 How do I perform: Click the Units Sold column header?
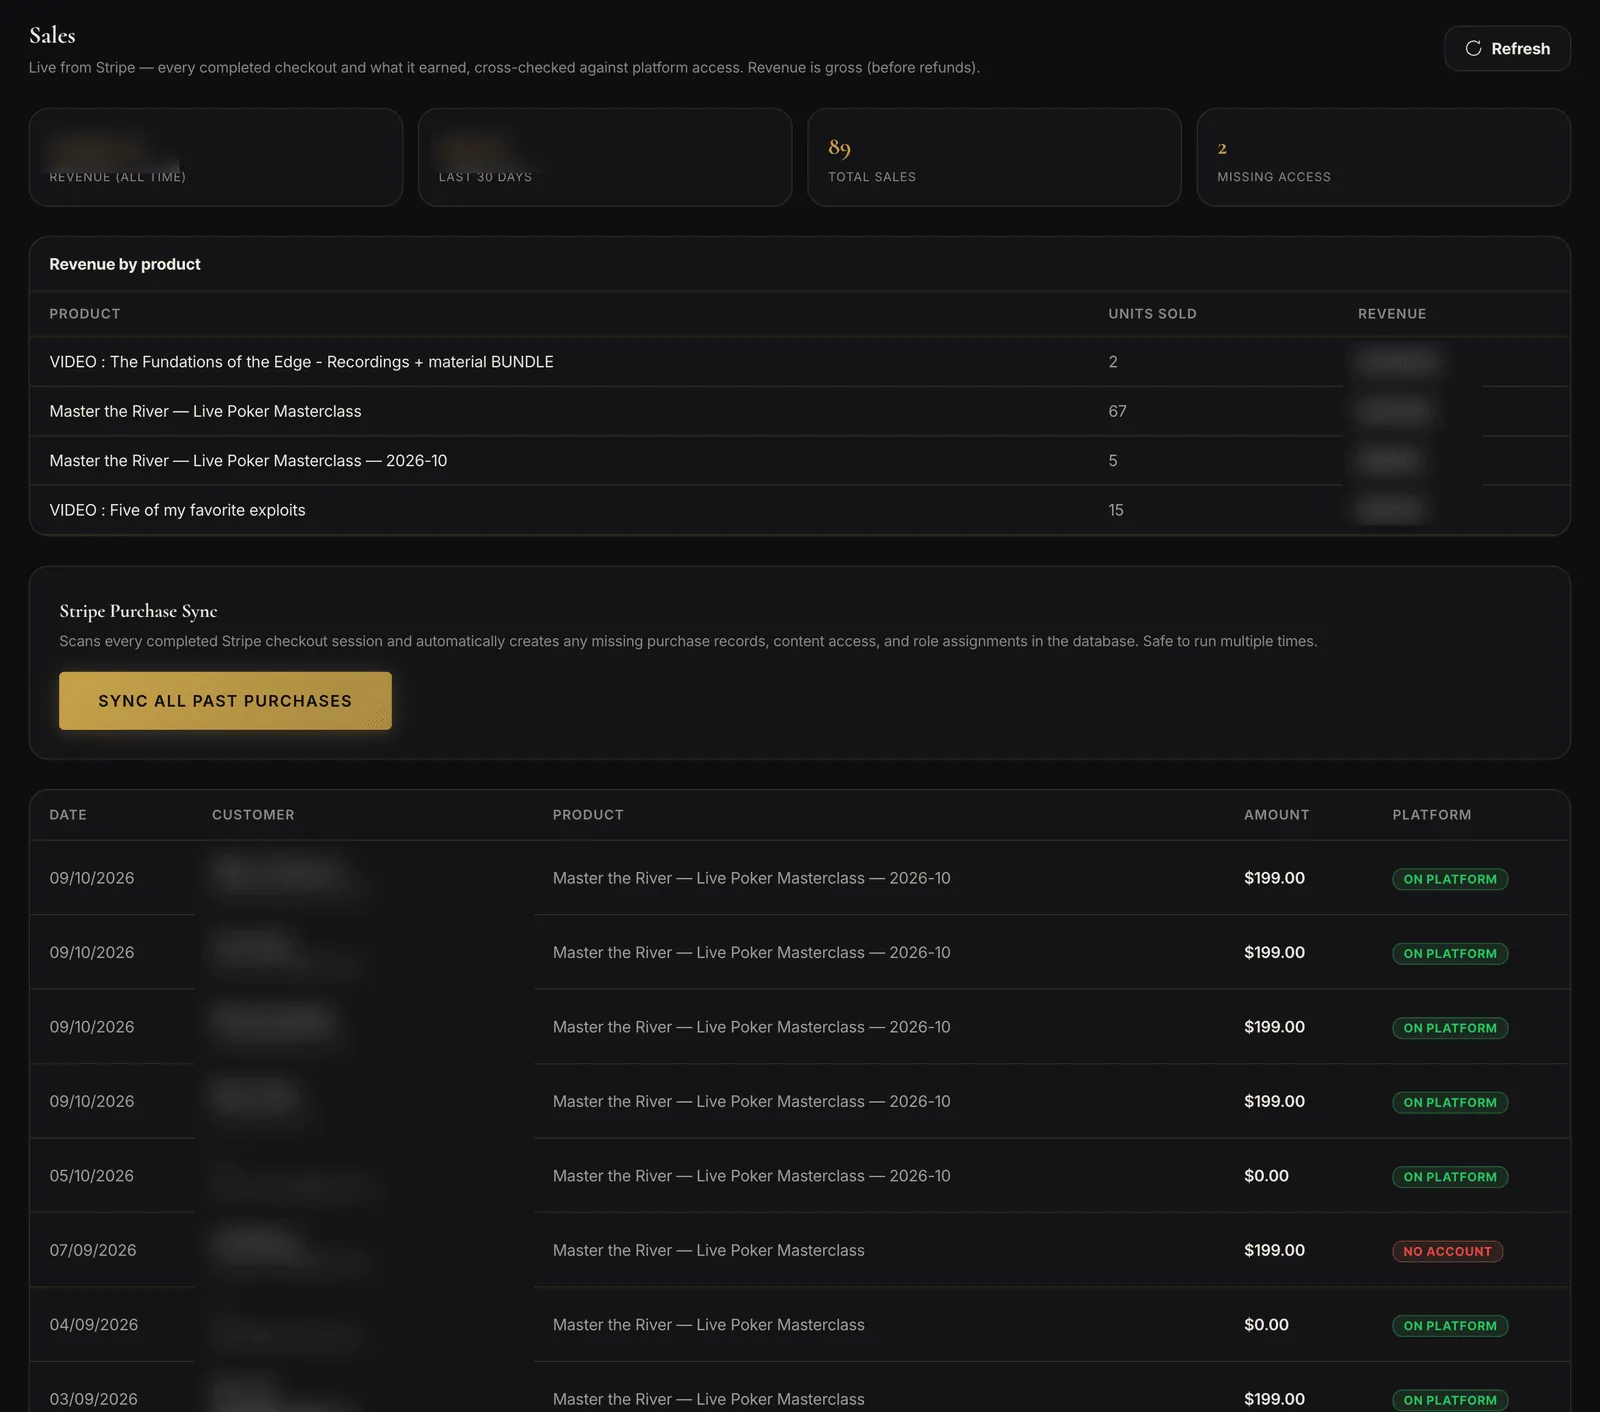point(1152,314)
